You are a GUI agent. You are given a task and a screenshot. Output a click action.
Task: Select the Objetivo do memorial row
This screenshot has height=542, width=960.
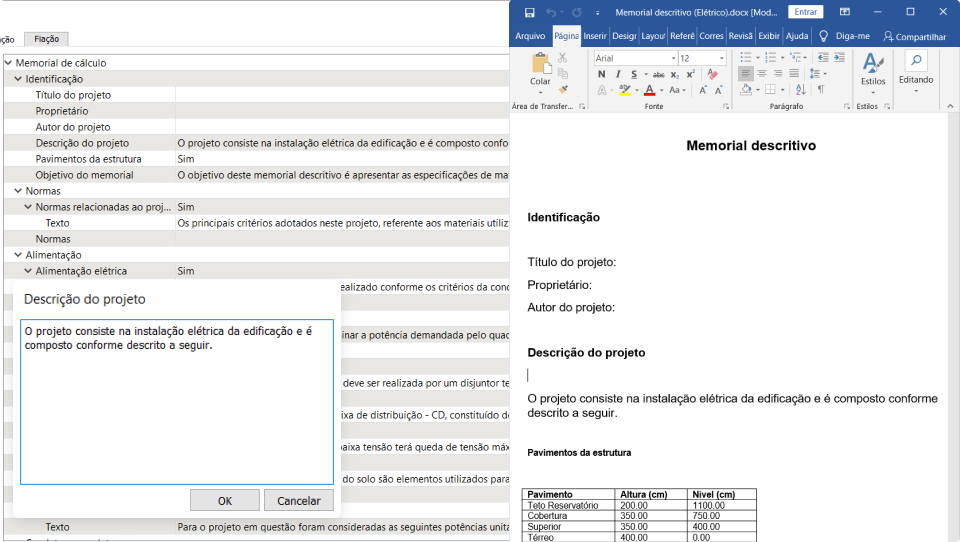[257, 175]
